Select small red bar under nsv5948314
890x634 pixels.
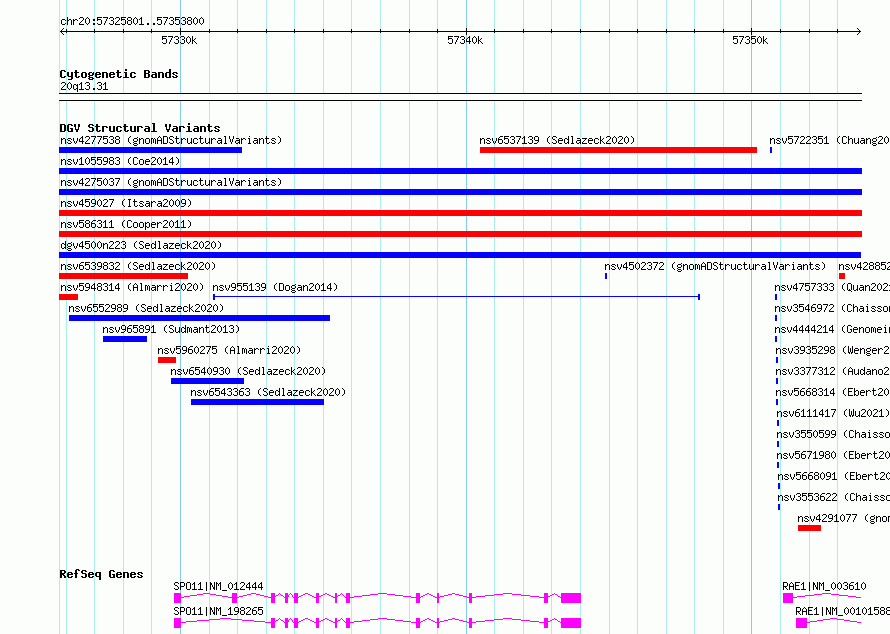coord(69,297)
